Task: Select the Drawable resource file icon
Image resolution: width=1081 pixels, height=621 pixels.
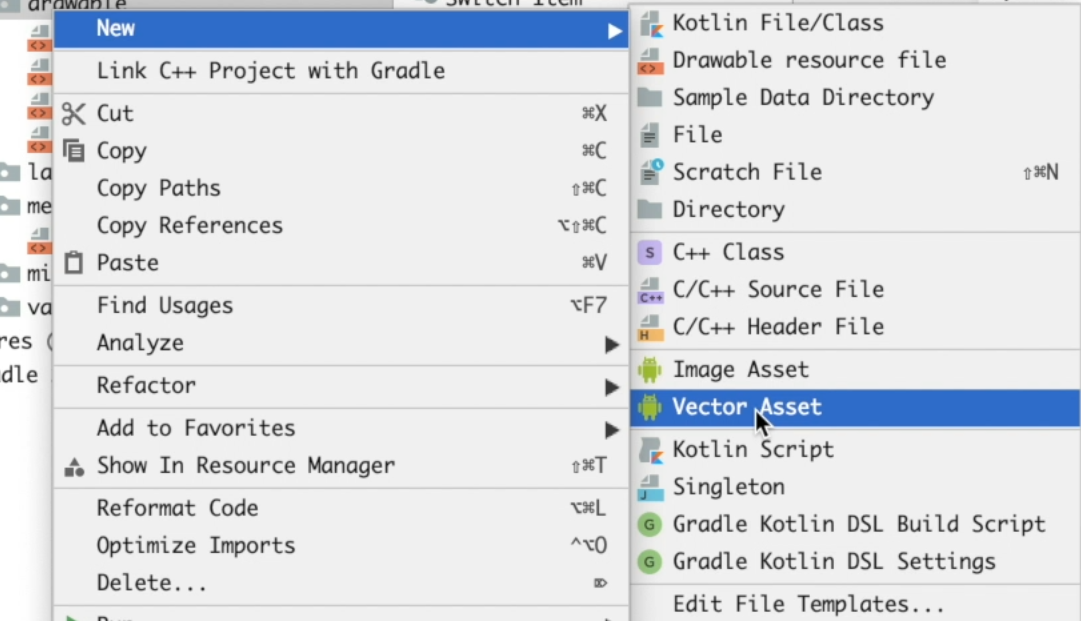Action: 650,60
